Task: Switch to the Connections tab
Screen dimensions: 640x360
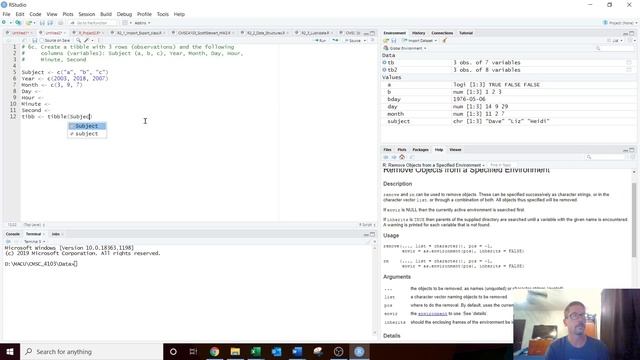Action: [442, 33]
